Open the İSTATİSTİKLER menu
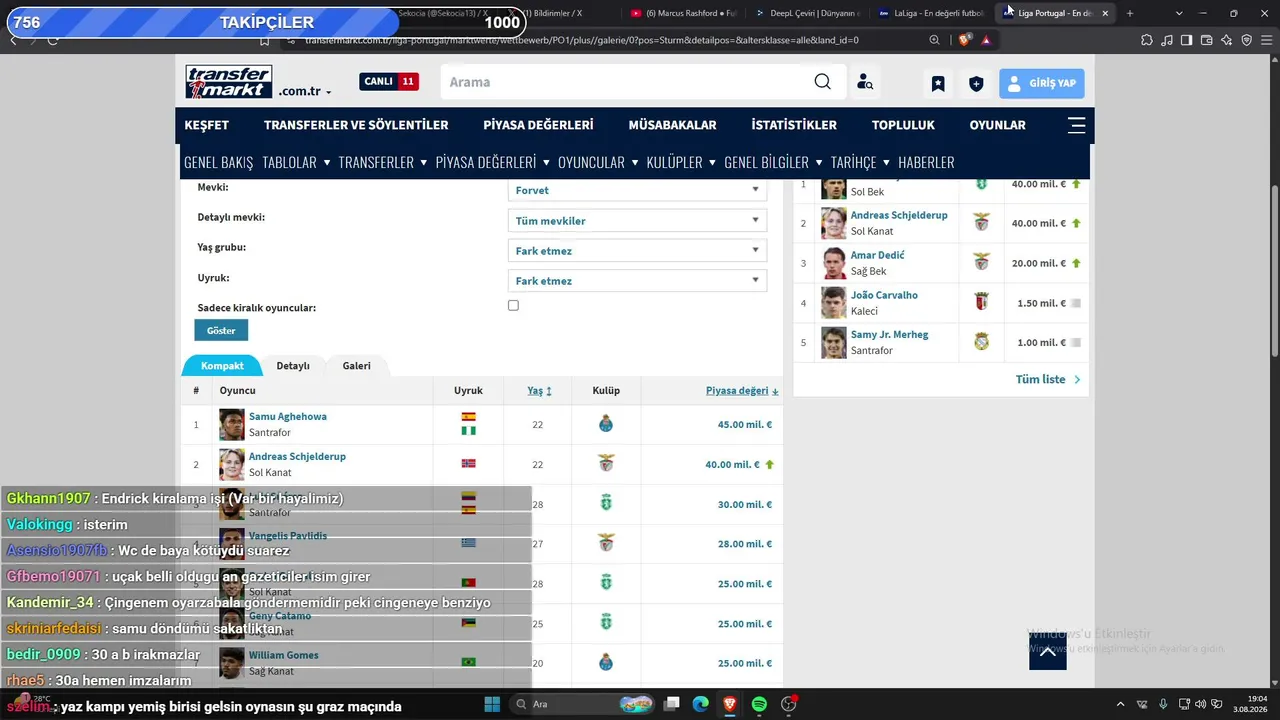 (x=794, y=125)
